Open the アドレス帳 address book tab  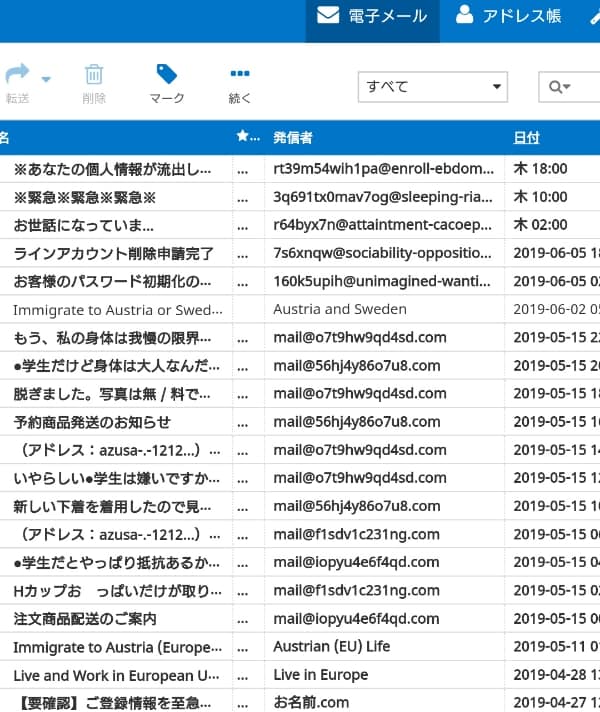(x=508, y=17)
